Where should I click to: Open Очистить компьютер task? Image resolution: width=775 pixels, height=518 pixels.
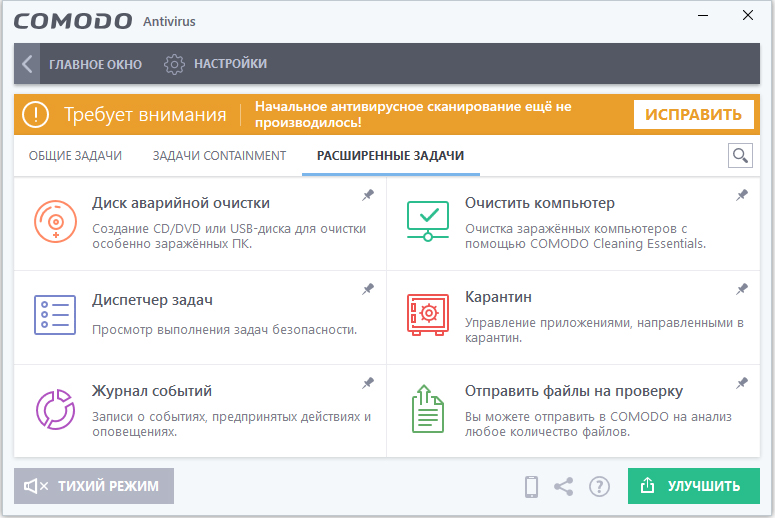pyautogui.click(x=540, y=203)
